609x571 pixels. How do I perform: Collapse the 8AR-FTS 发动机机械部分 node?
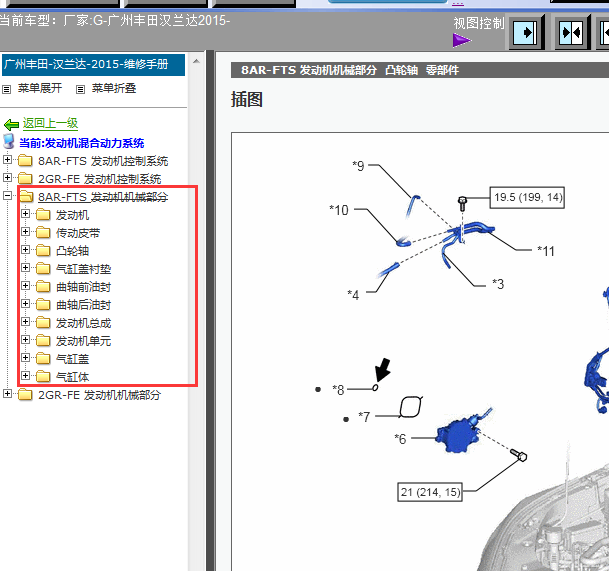pos(7,195)
